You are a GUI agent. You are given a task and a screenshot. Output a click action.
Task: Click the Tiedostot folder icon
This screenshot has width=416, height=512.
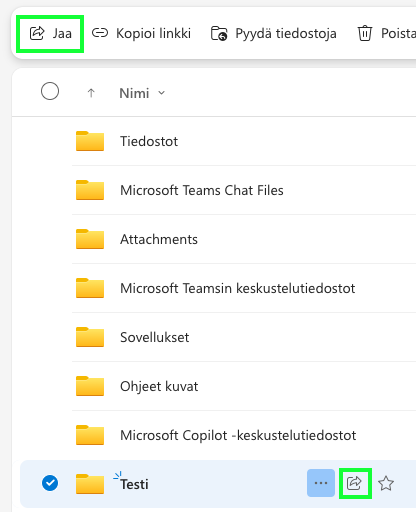pyautogui.click(x=90, y=141)
